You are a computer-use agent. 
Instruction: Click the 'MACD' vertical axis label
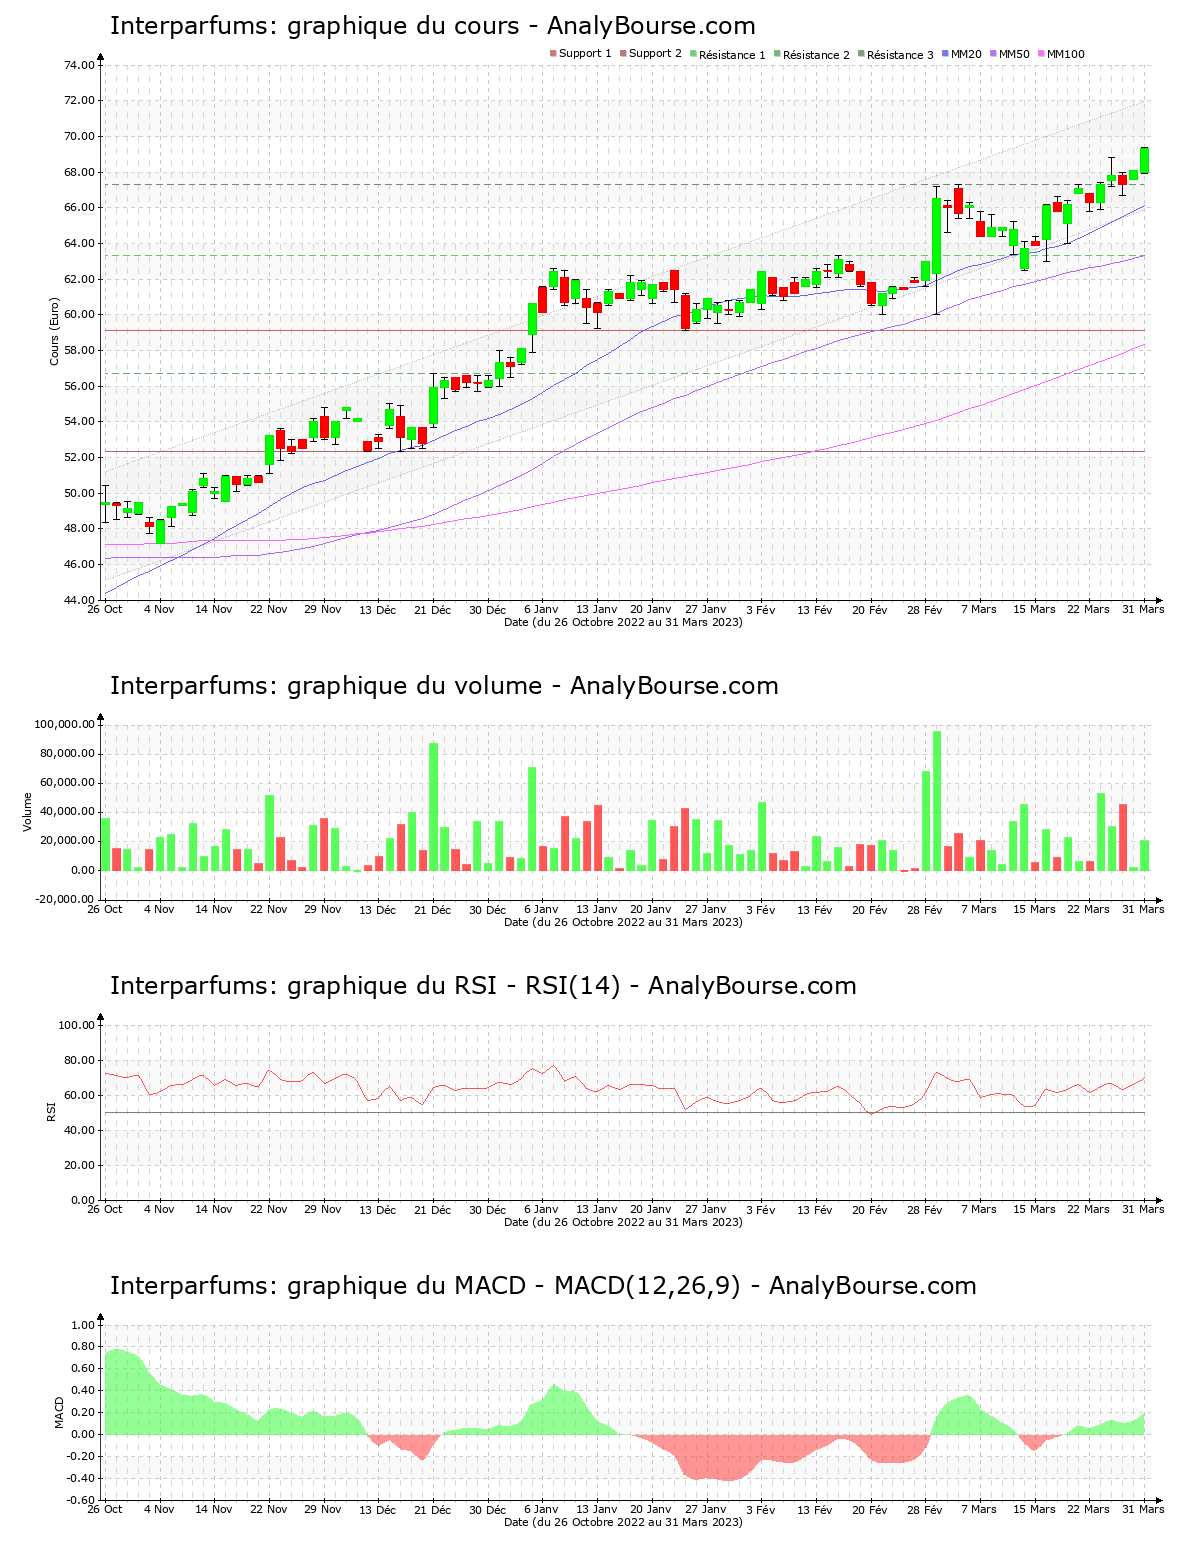point(59,1412)
